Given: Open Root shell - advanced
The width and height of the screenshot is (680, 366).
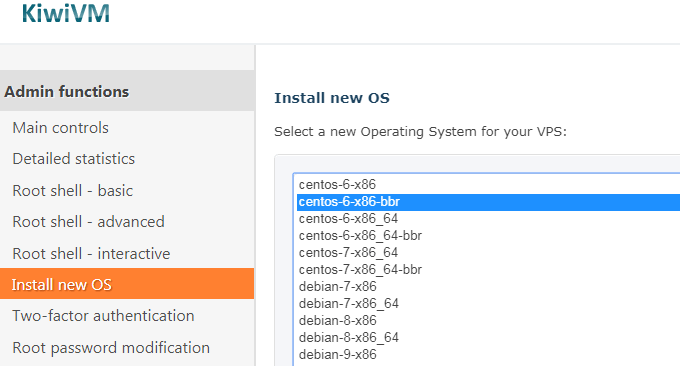Looking at the screenshot, I should coord(88,222).
